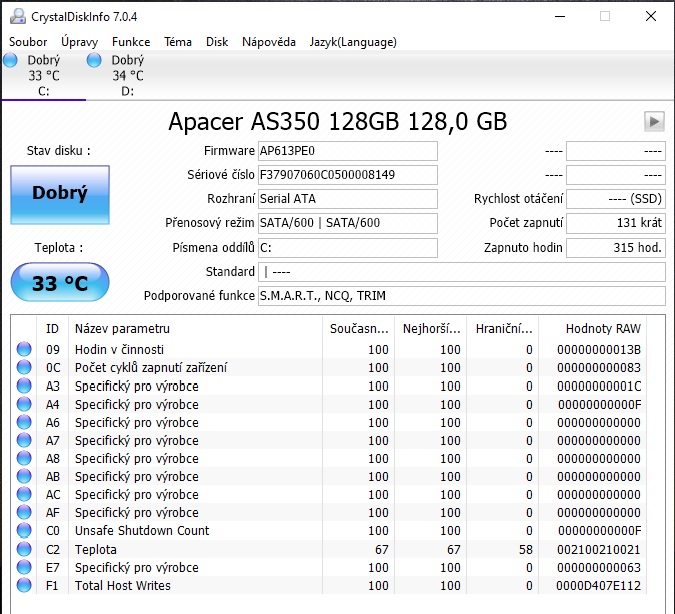This screenshot has height=614, width=675.
Task: Click status orb for Total Host Writes row
Action: coord(24,585)
